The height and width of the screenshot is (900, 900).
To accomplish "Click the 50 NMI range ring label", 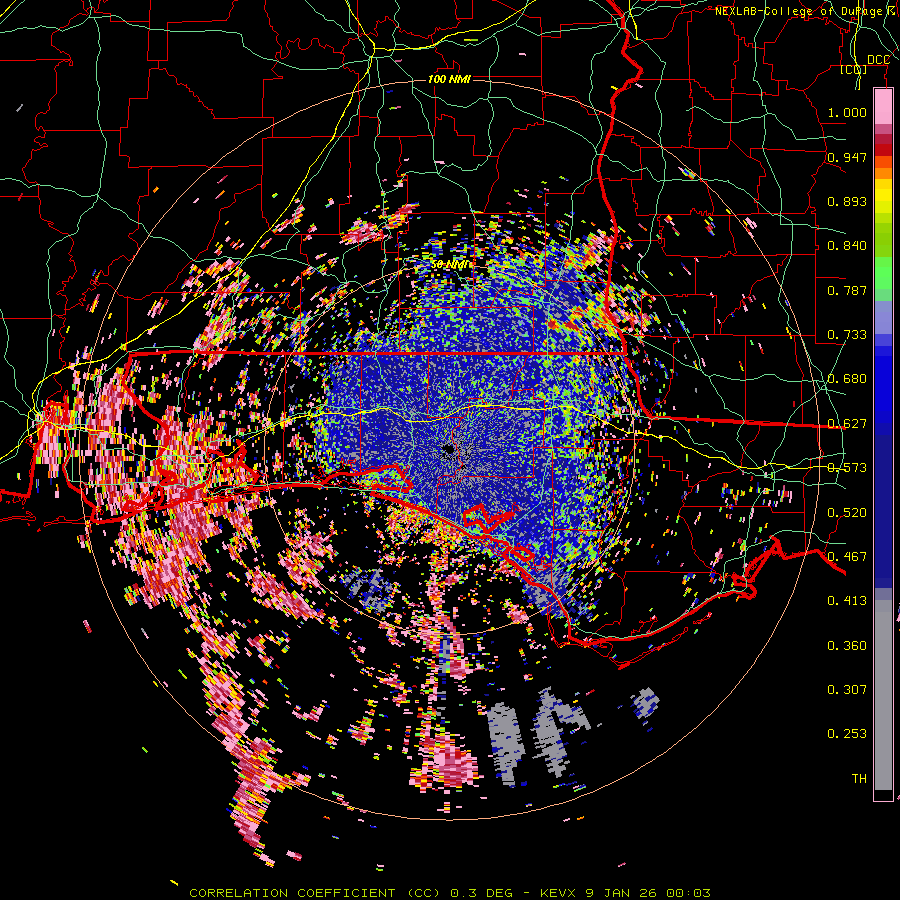I will [451, 265].
